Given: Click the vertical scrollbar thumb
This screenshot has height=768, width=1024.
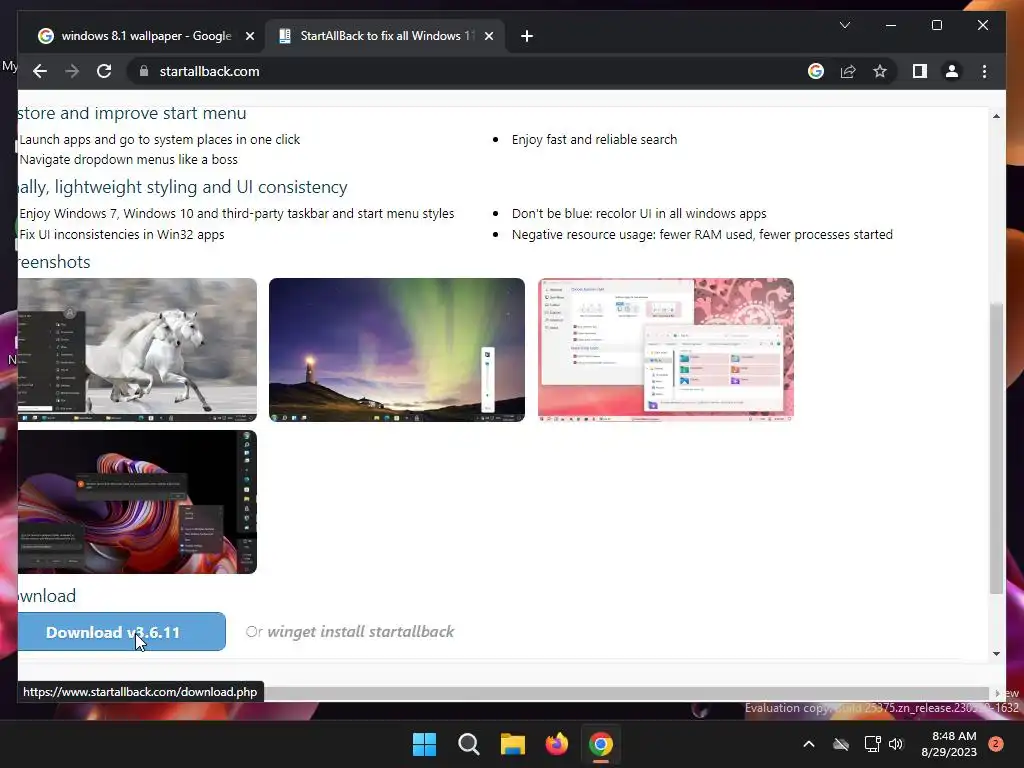Looking at the screenshot, I should click(996, 449).
